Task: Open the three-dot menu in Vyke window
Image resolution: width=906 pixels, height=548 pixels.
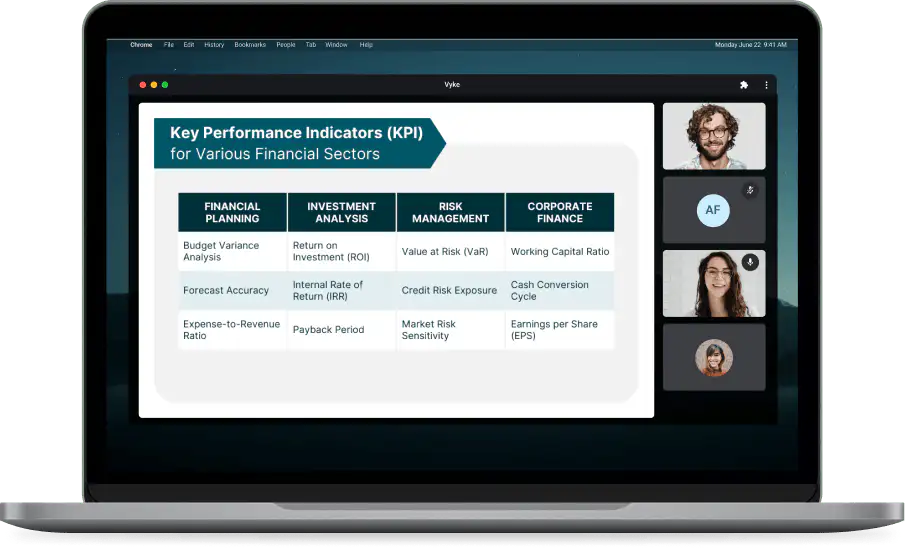Action: [767, 85]
